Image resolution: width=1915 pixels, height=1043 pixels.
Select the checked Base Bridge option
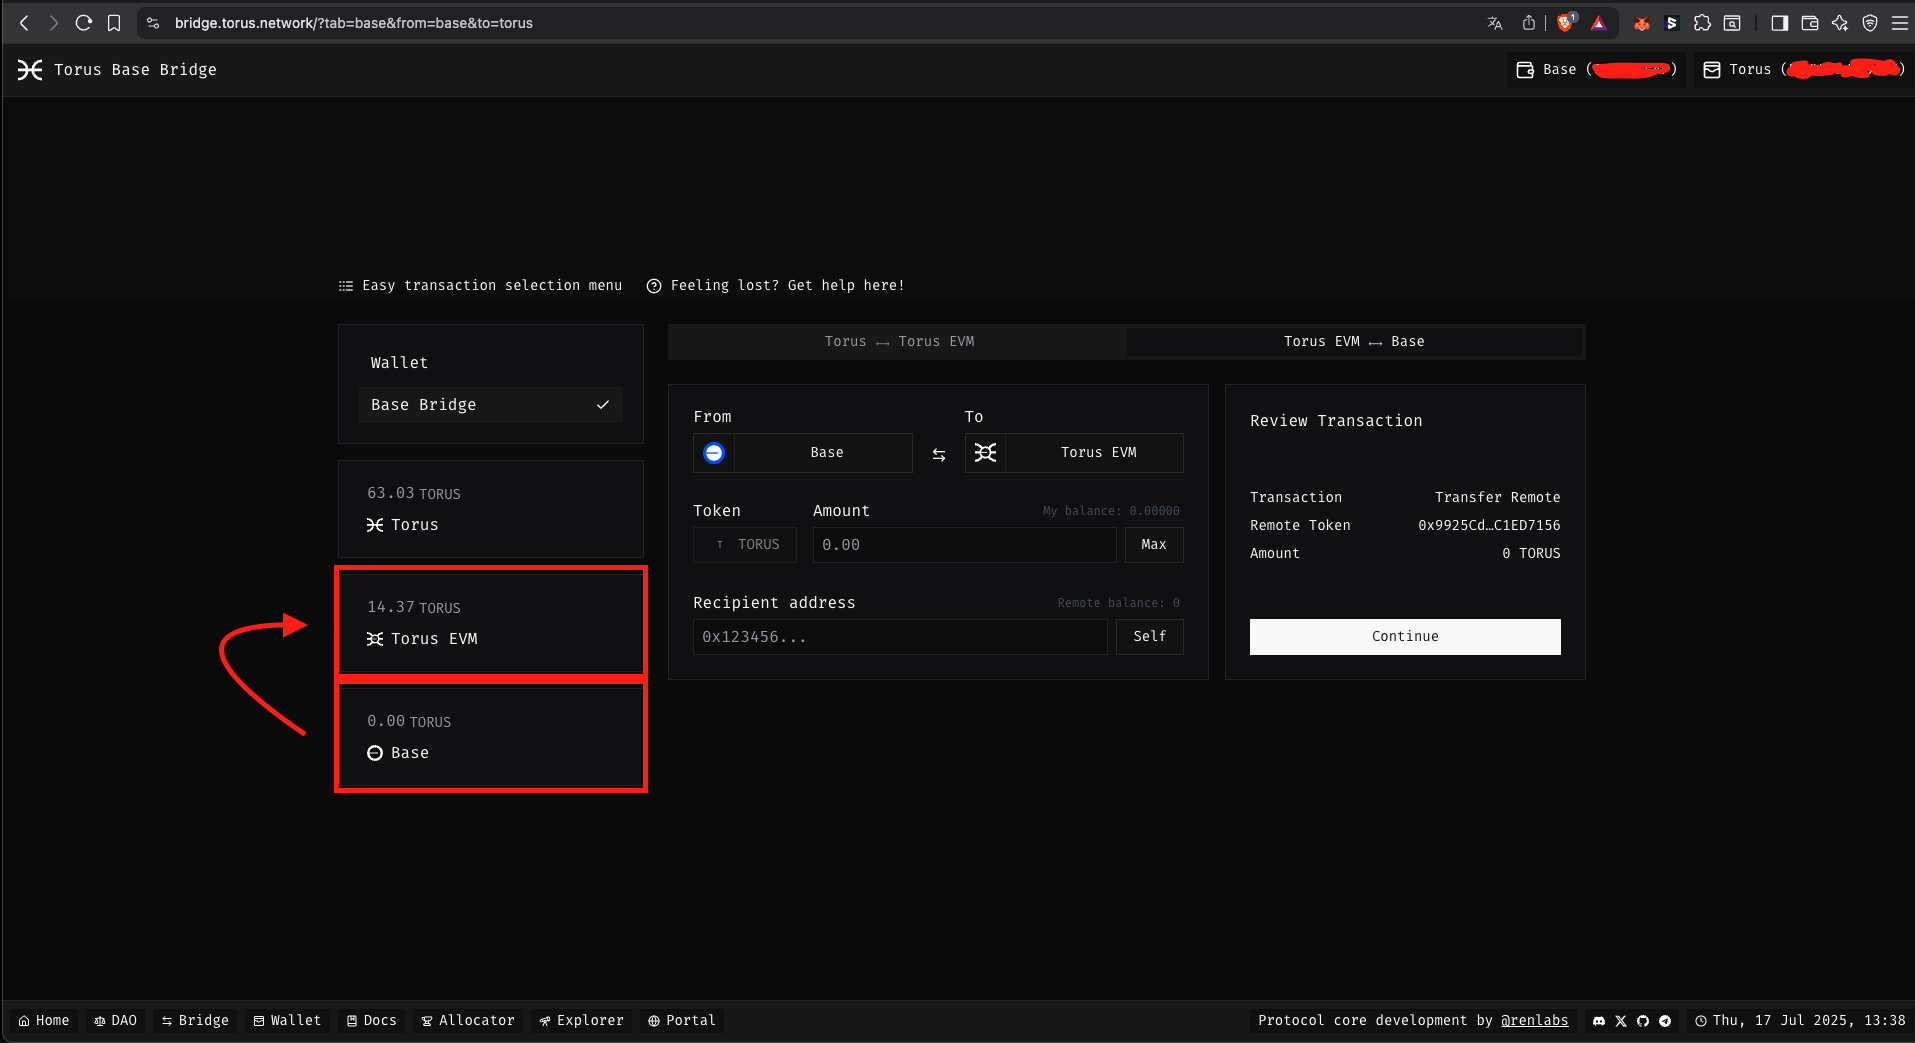tap(490, 405)
